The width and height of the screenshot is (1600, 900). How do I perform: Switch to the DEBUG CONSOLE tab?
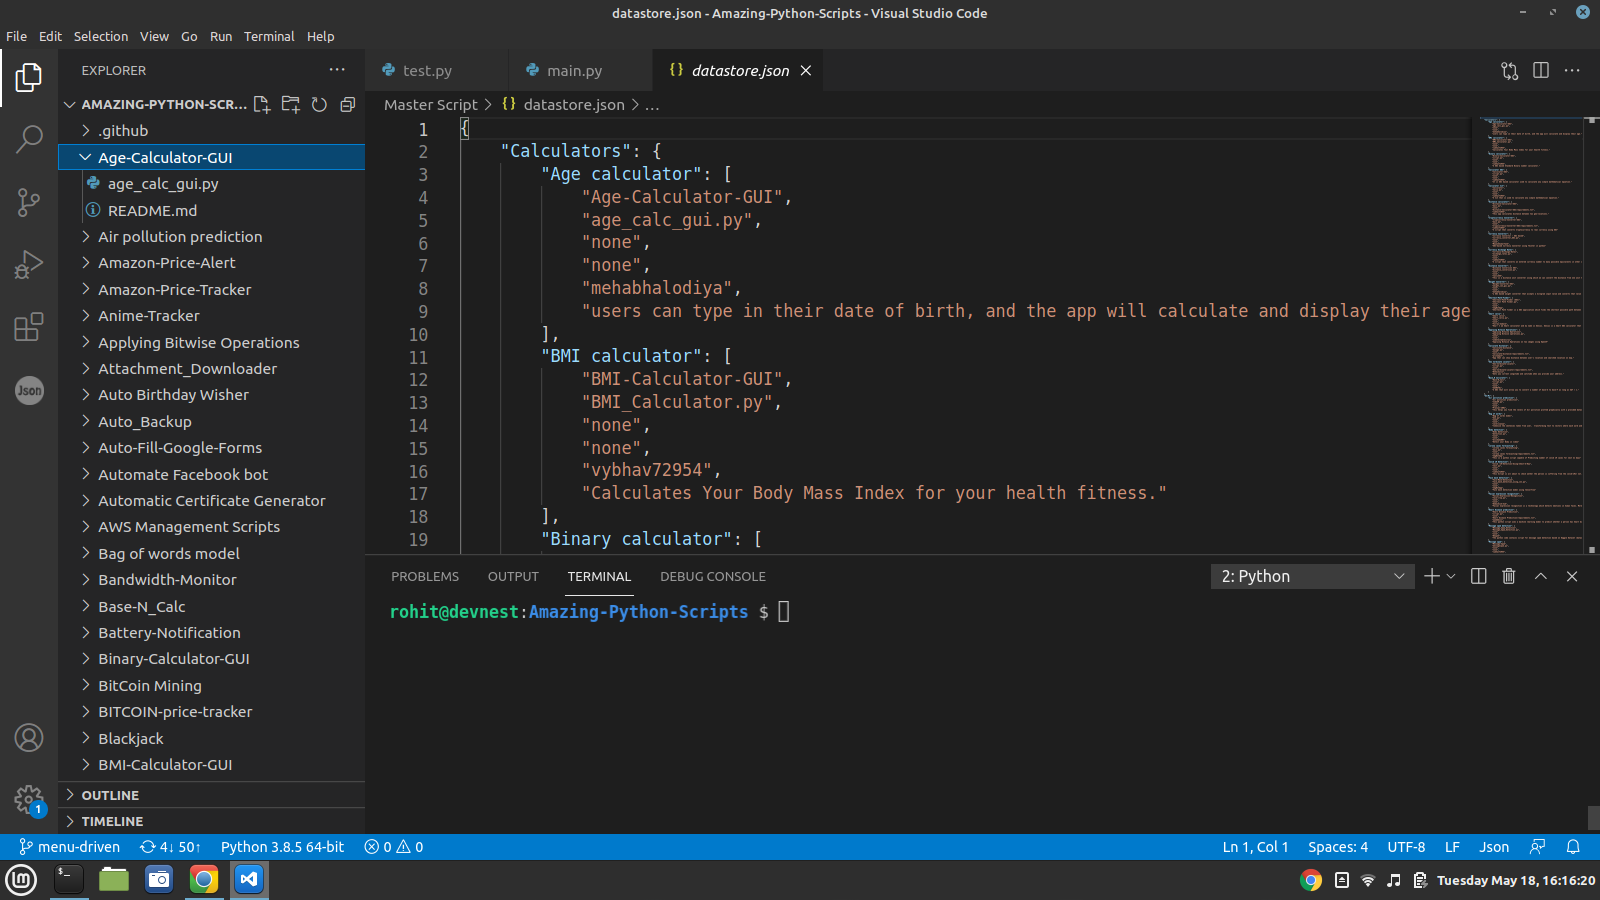click(713, 576)
